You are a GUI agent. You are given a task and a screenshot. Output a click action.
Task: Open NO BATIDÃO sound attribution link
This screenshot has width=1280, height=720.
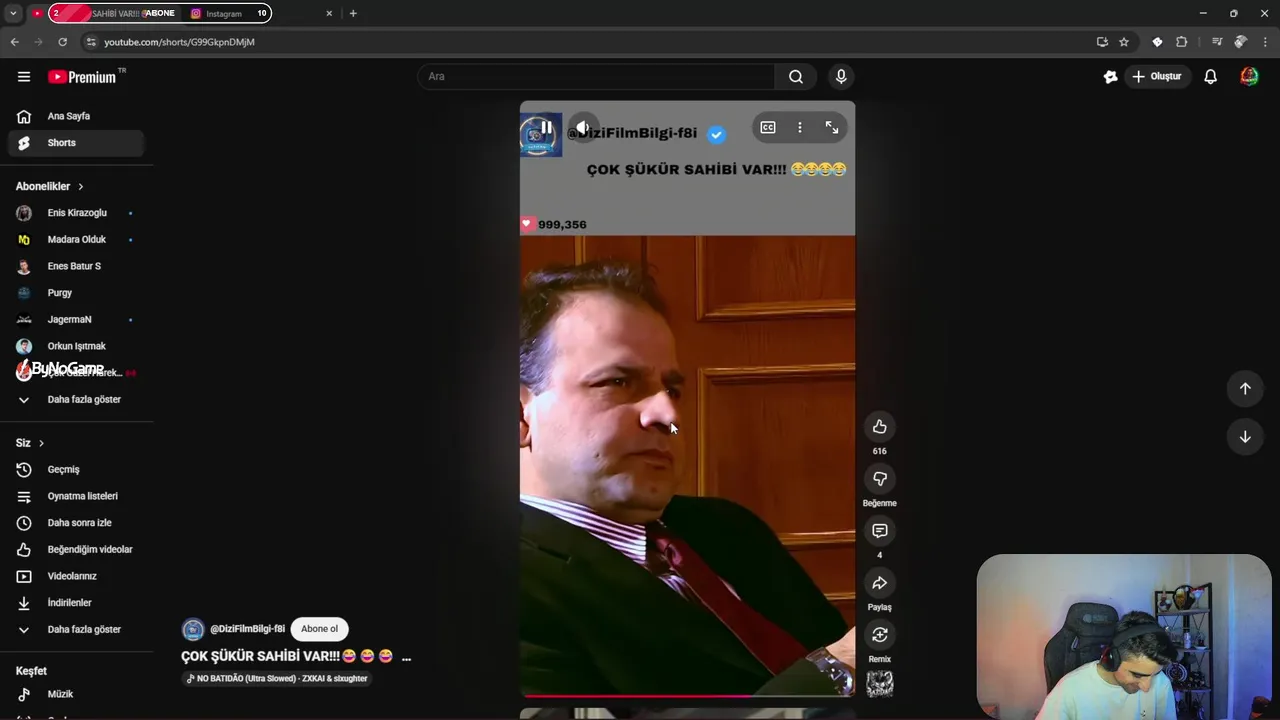tap(277, 679)
